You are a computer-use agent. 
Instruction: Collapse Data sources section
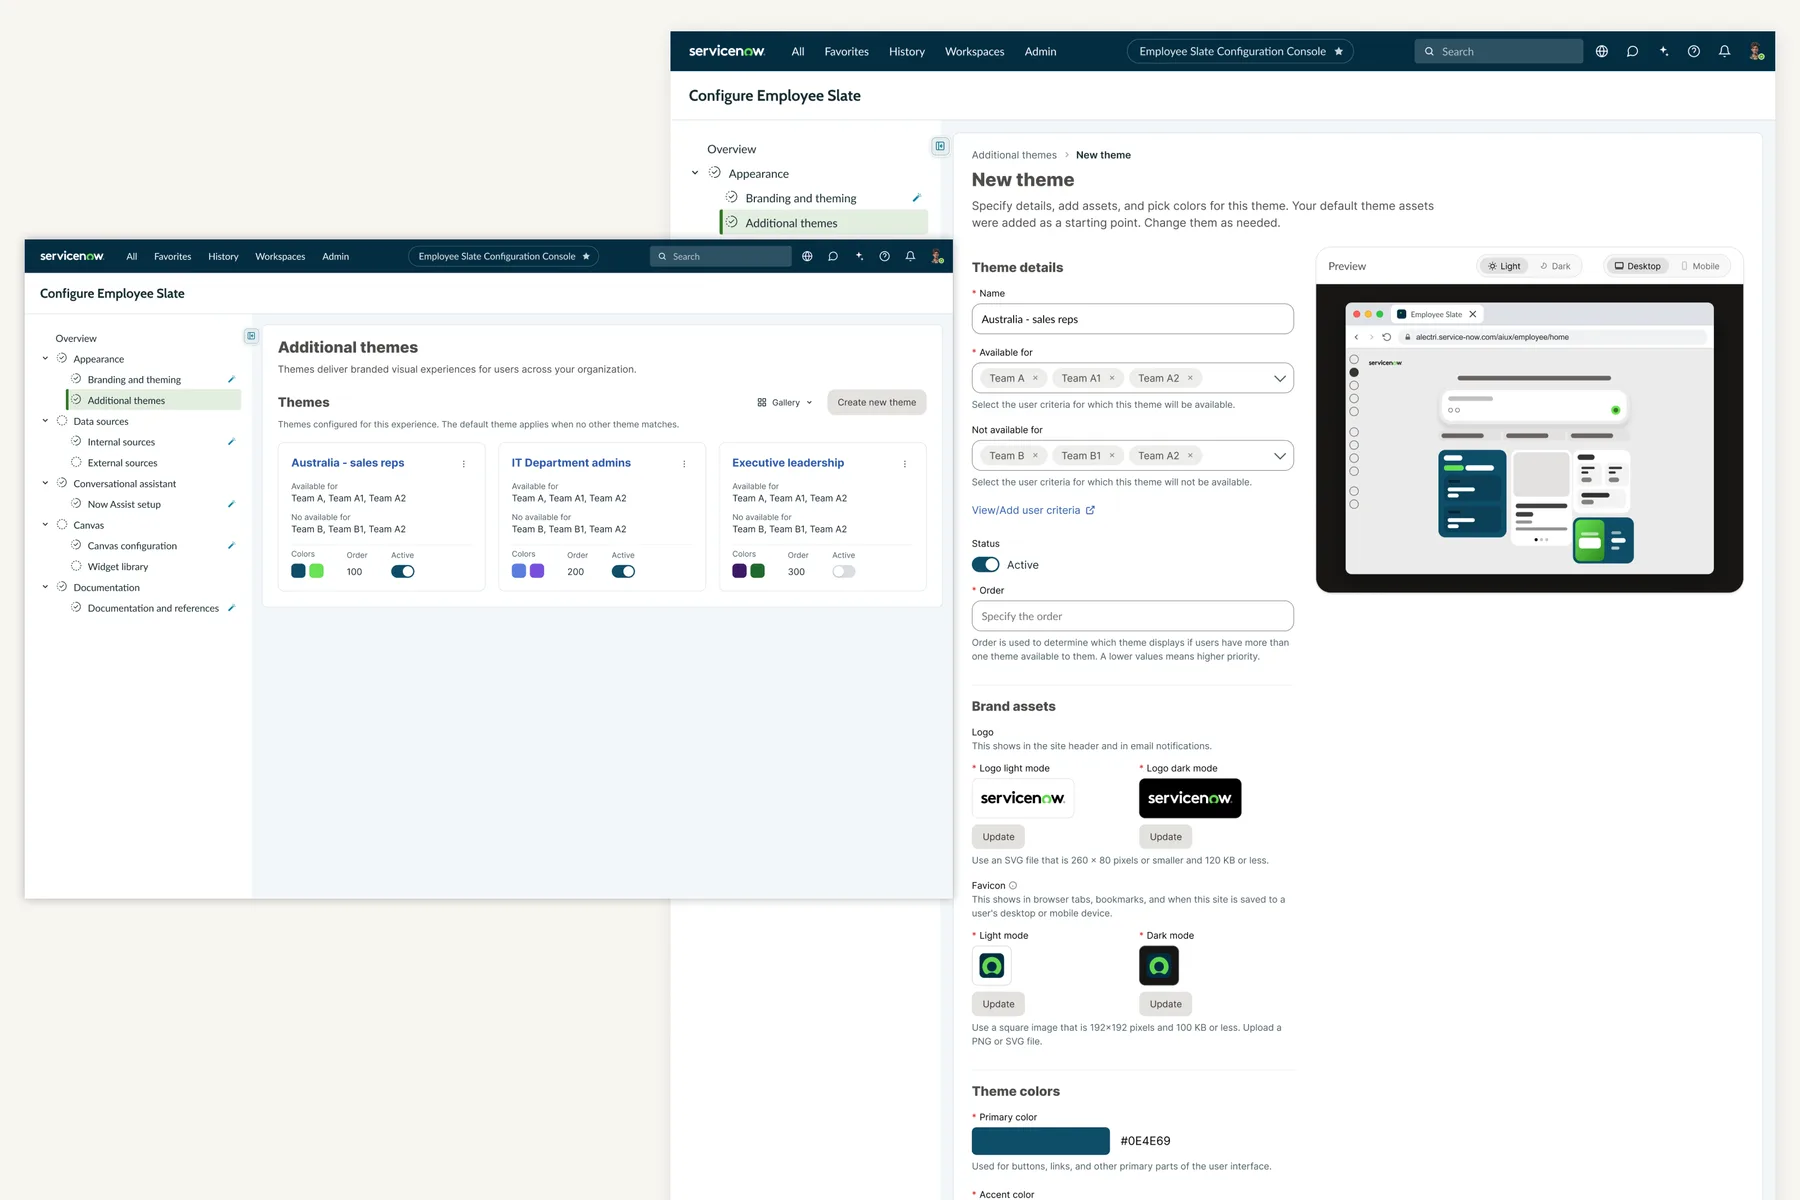click(45, 421)
